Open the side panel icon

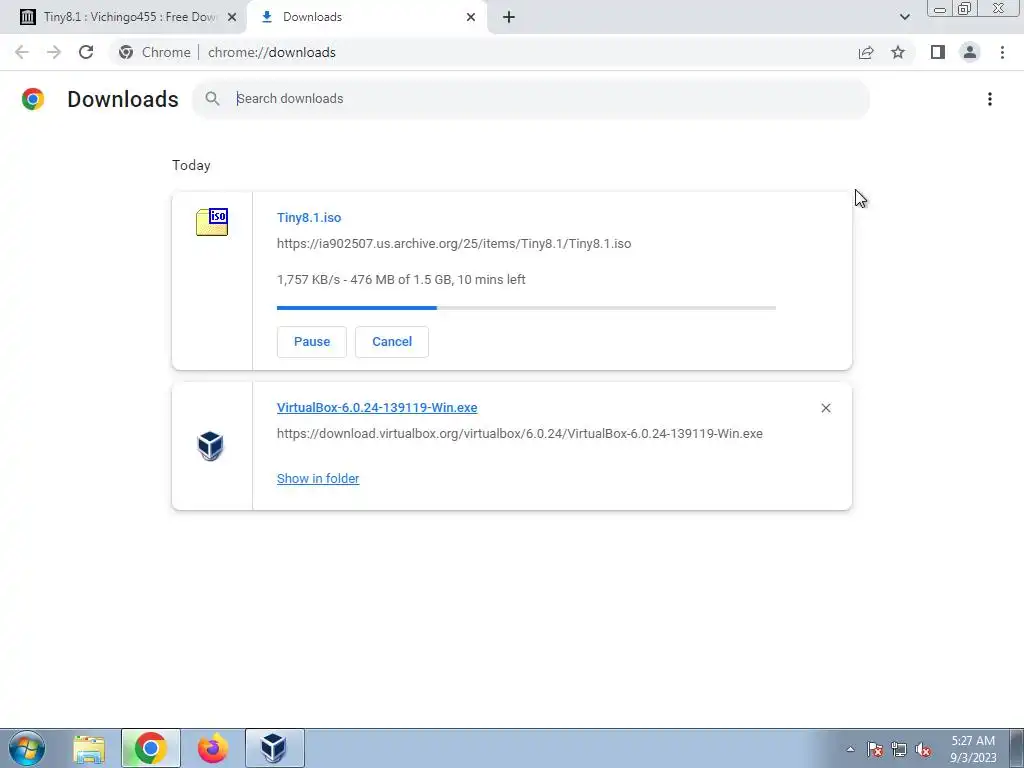(x=938, y=52)
